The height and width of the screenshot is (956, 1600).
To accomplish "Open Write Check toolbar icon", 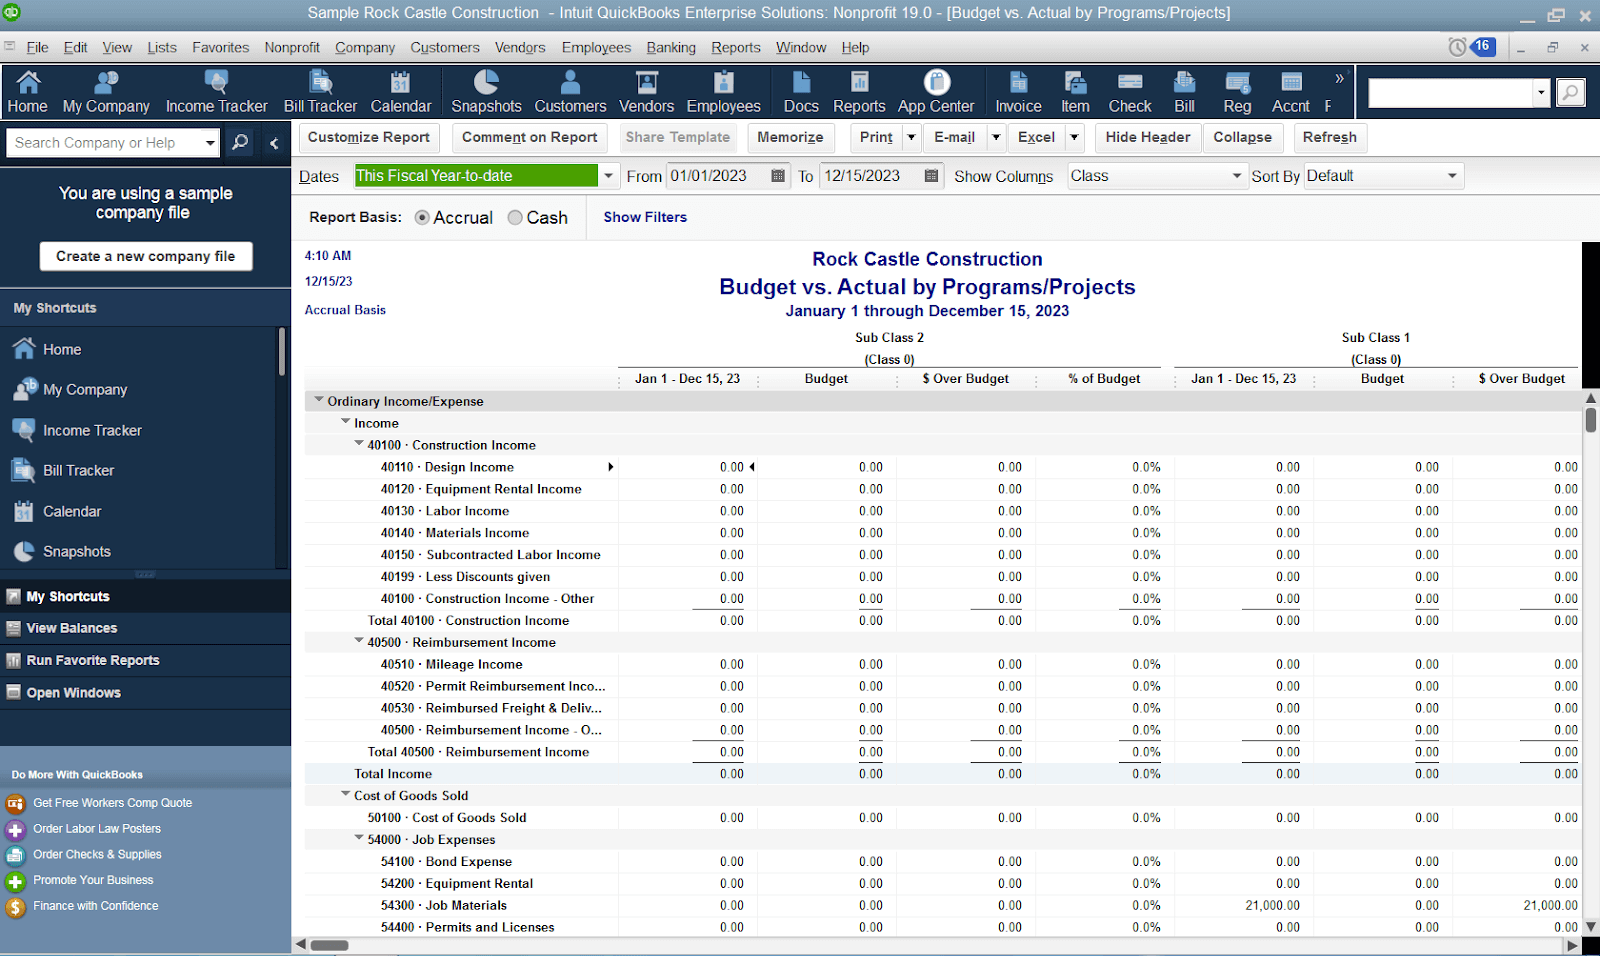I will point(1130,92).
